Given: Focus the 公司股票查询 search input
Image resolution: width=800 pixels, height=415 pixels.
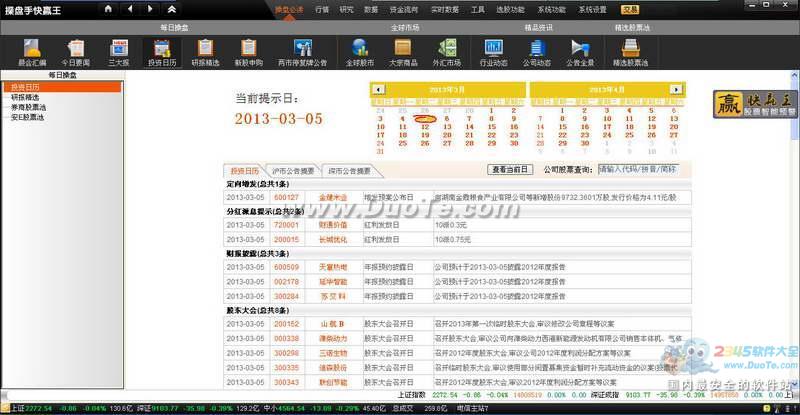Looking at the screenshot, I should (639, 169).
